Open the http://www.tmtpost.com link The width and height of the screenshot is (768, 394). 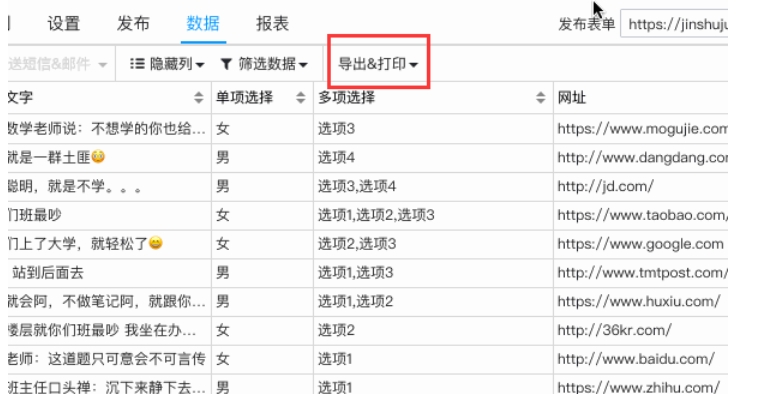643,272
